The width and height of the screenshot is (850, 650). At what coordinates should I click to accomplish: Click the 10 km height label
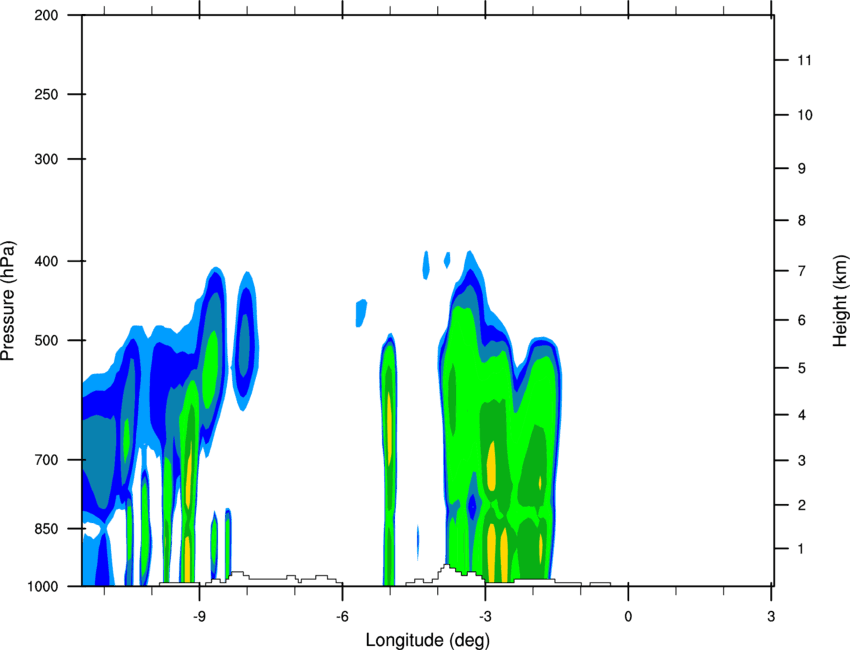[x=805, y=115]
